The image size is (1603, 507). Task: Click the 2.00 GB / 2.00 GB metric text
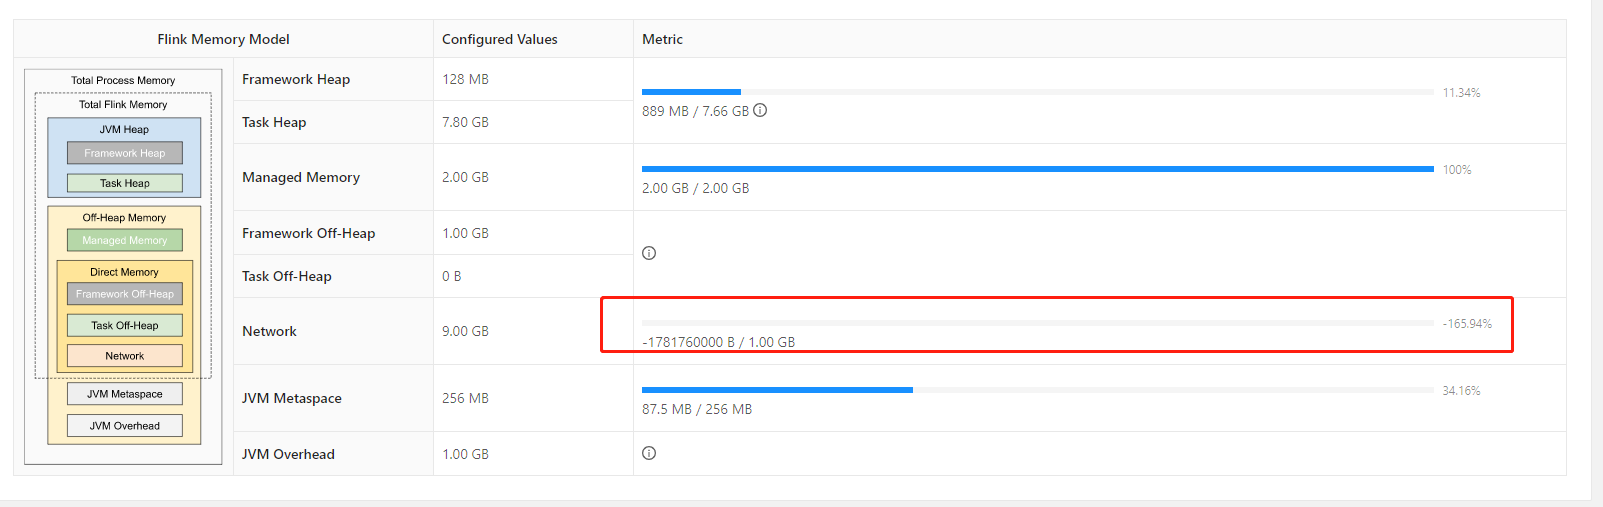click(695, 188)
